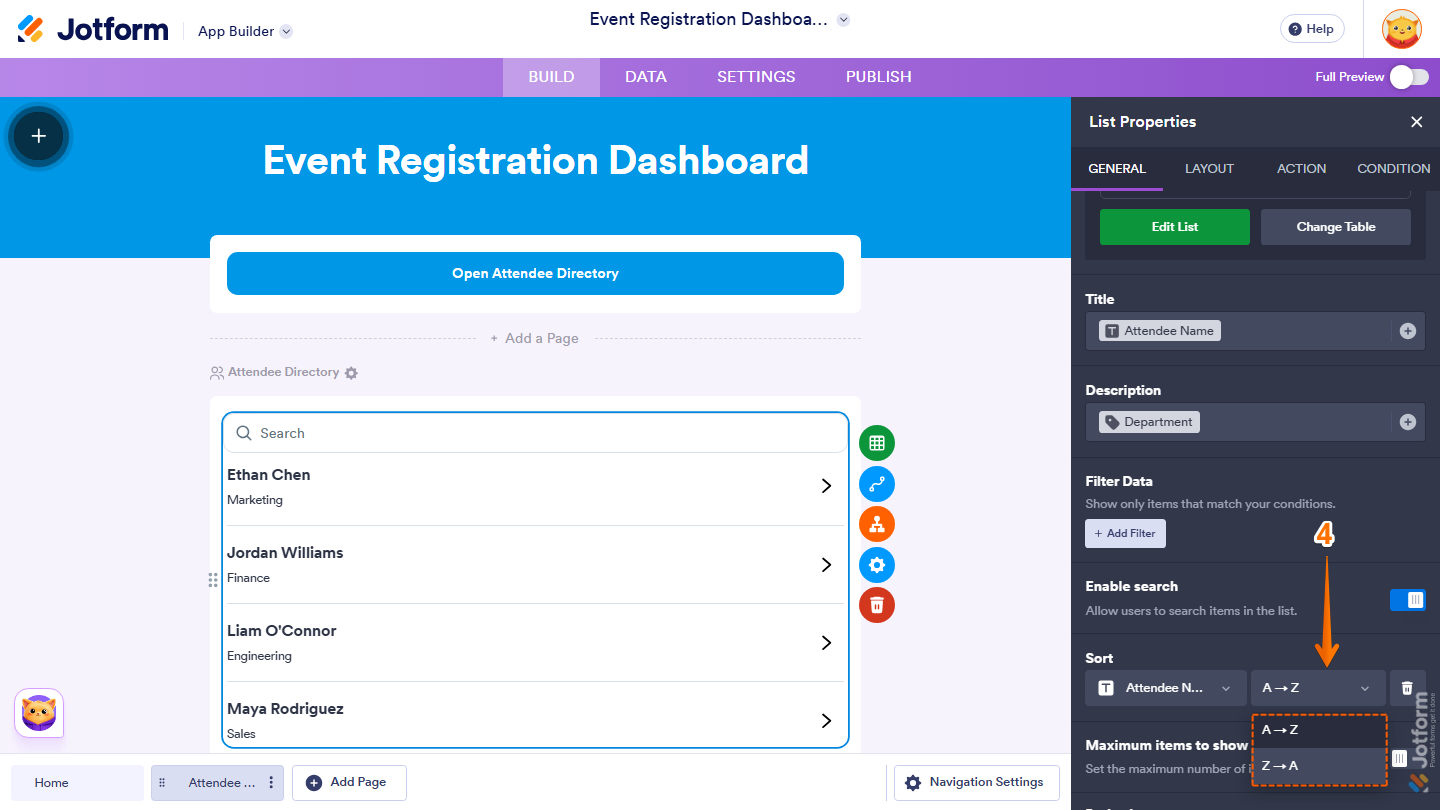The height and width of the screenshot is (810, 1440).
Task: Add a field to Title
Action: pos(1408,331)
